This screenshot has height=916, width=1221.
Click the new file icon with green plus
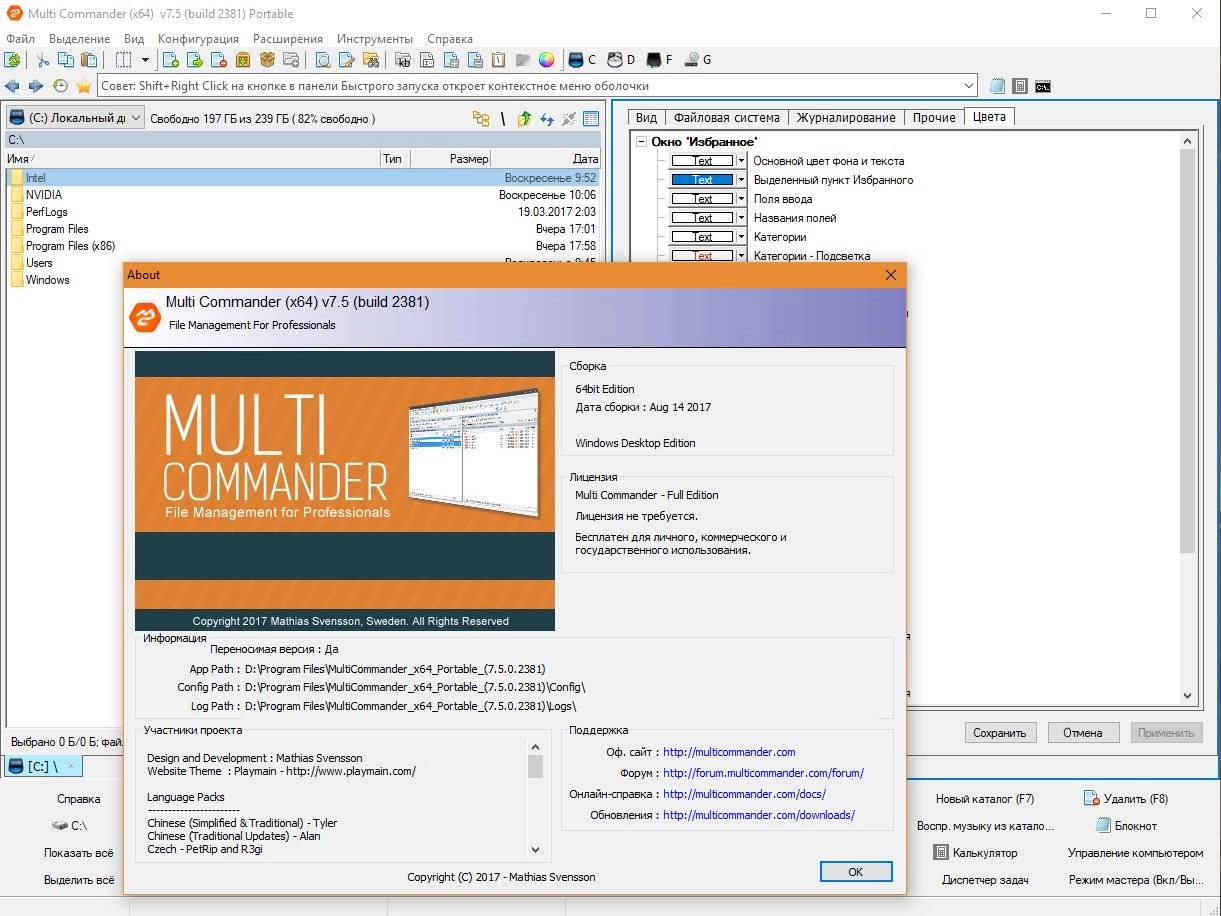point(171,60)
